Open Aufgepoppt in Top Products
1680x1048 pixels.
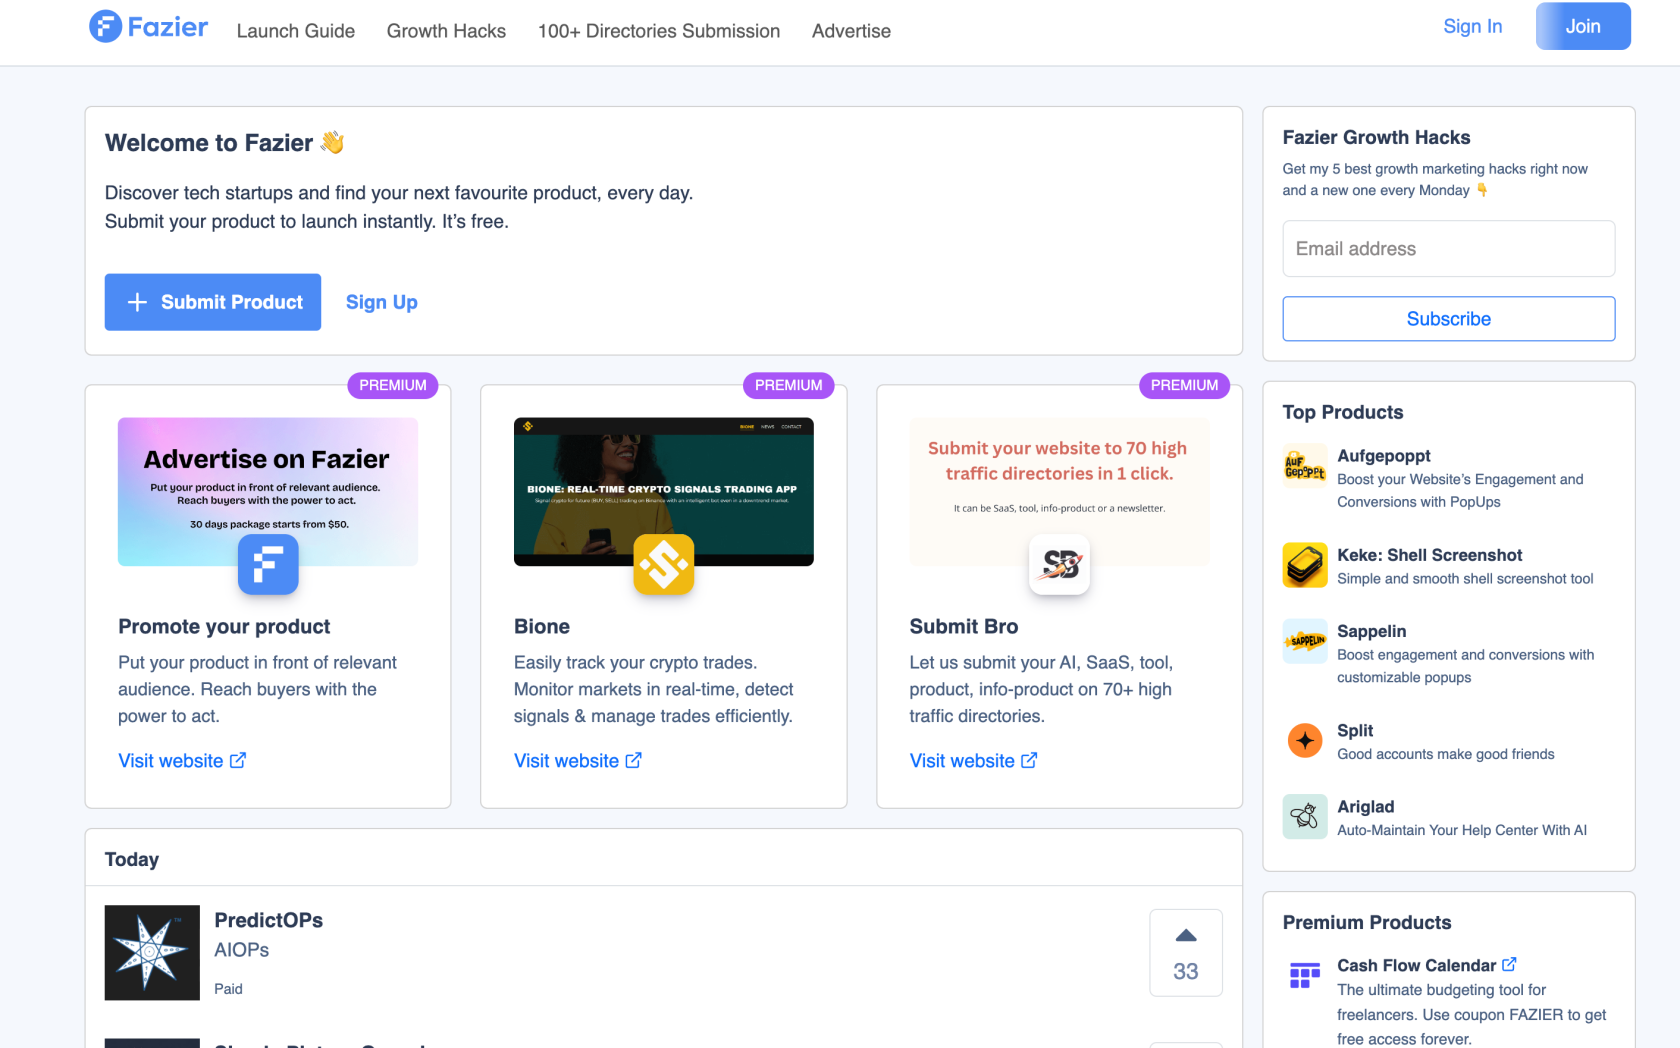click(x=1384, y=456)
